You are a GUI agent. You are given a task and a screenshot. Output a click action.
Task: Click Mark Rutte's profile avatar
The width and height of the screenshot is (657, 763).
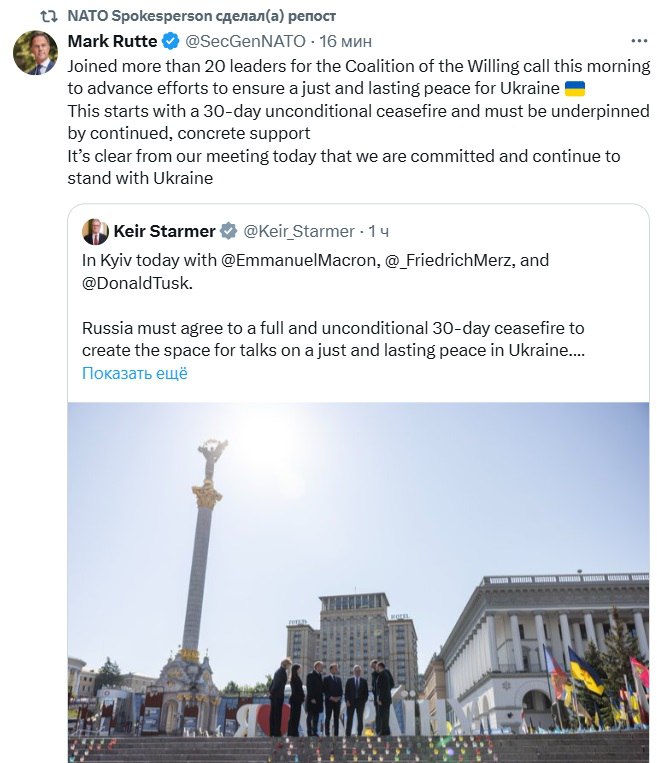pos(35,53)
